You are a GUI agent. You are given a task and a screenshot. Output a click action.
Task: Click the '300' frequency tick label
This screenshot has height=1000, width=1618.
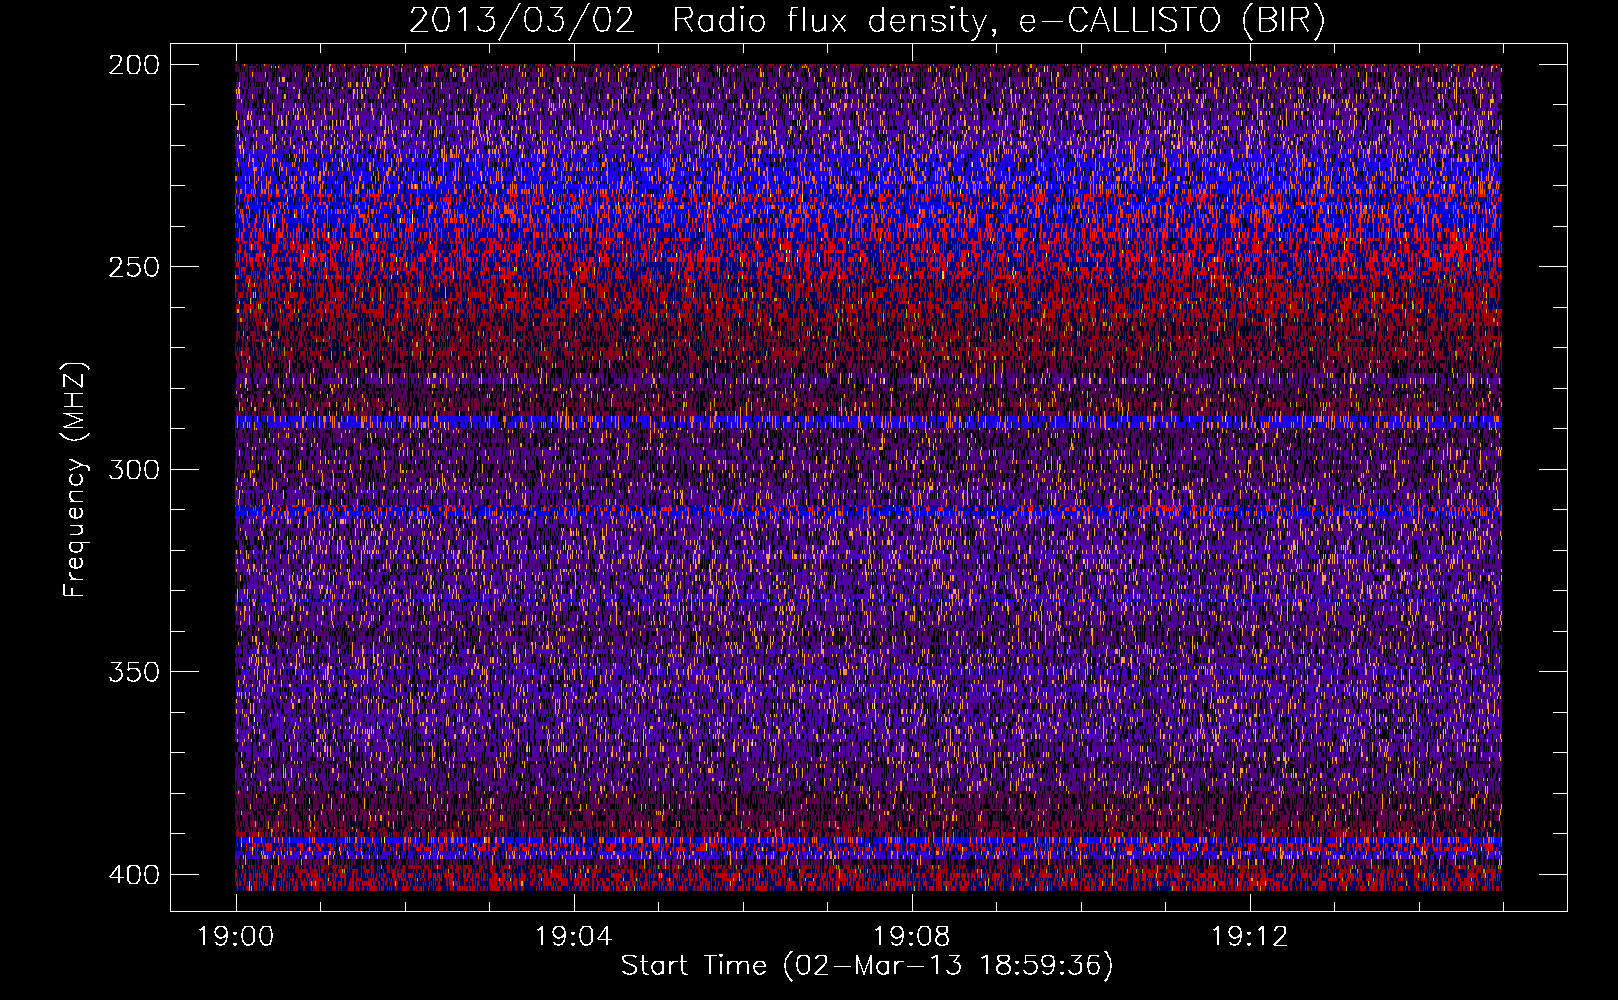pyautogui.click(x=134, y=469)
